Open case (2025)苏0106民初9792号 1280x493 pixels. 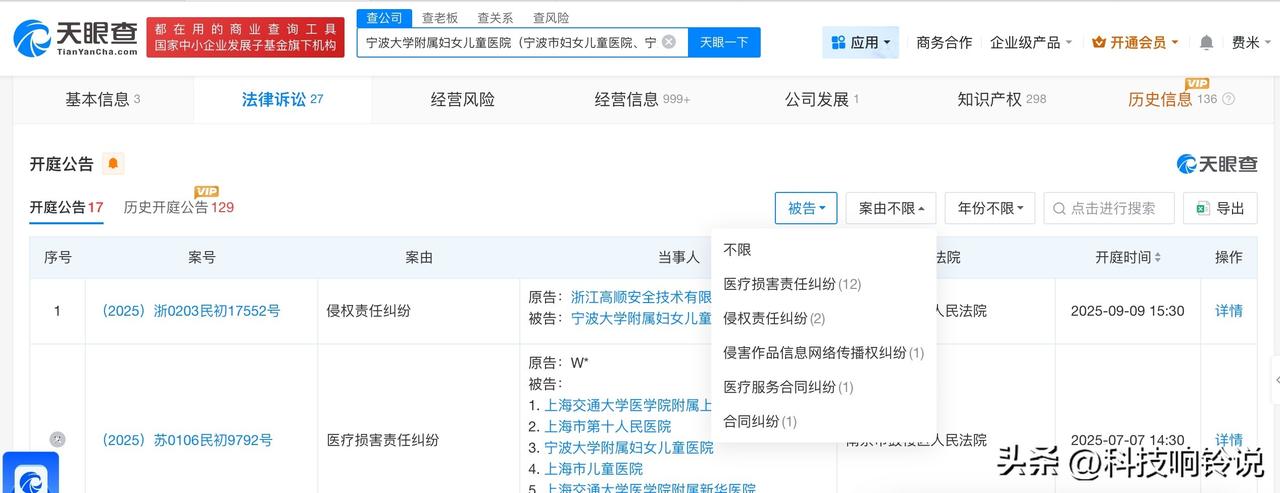click(183, 440)
